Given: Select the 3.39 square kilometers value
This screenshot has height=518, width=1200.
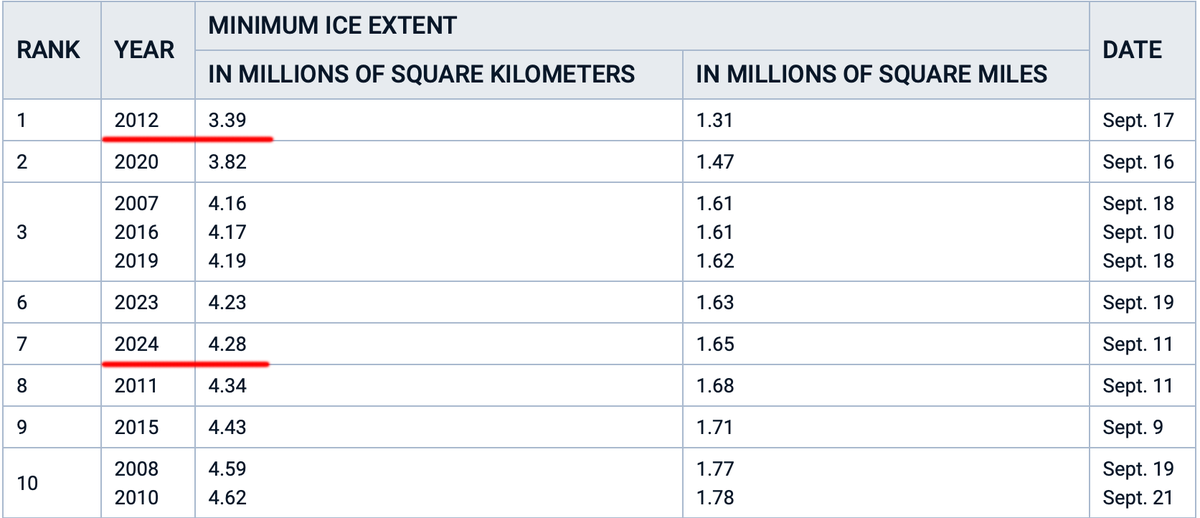Looking at the screenshot, I should pyautogui.click(x=227, y=121).
